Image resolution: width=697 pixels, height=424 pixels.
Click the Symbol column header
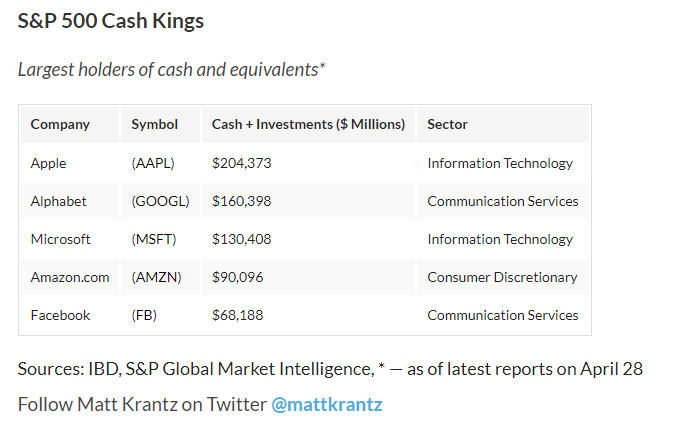tap(155, 124)
